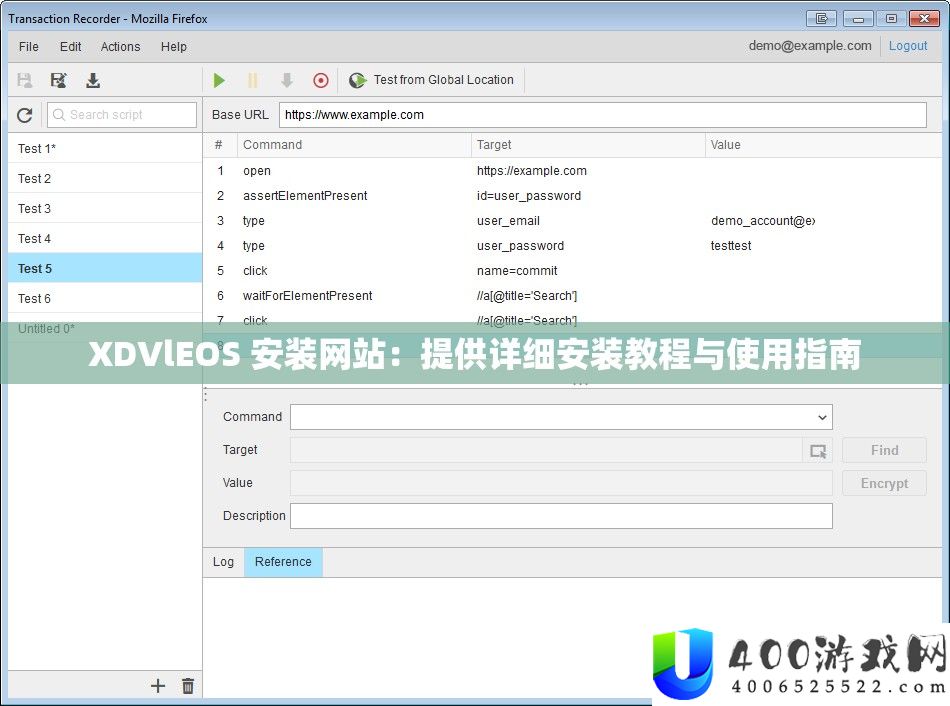Start recording with red record icon

point(321,80)
